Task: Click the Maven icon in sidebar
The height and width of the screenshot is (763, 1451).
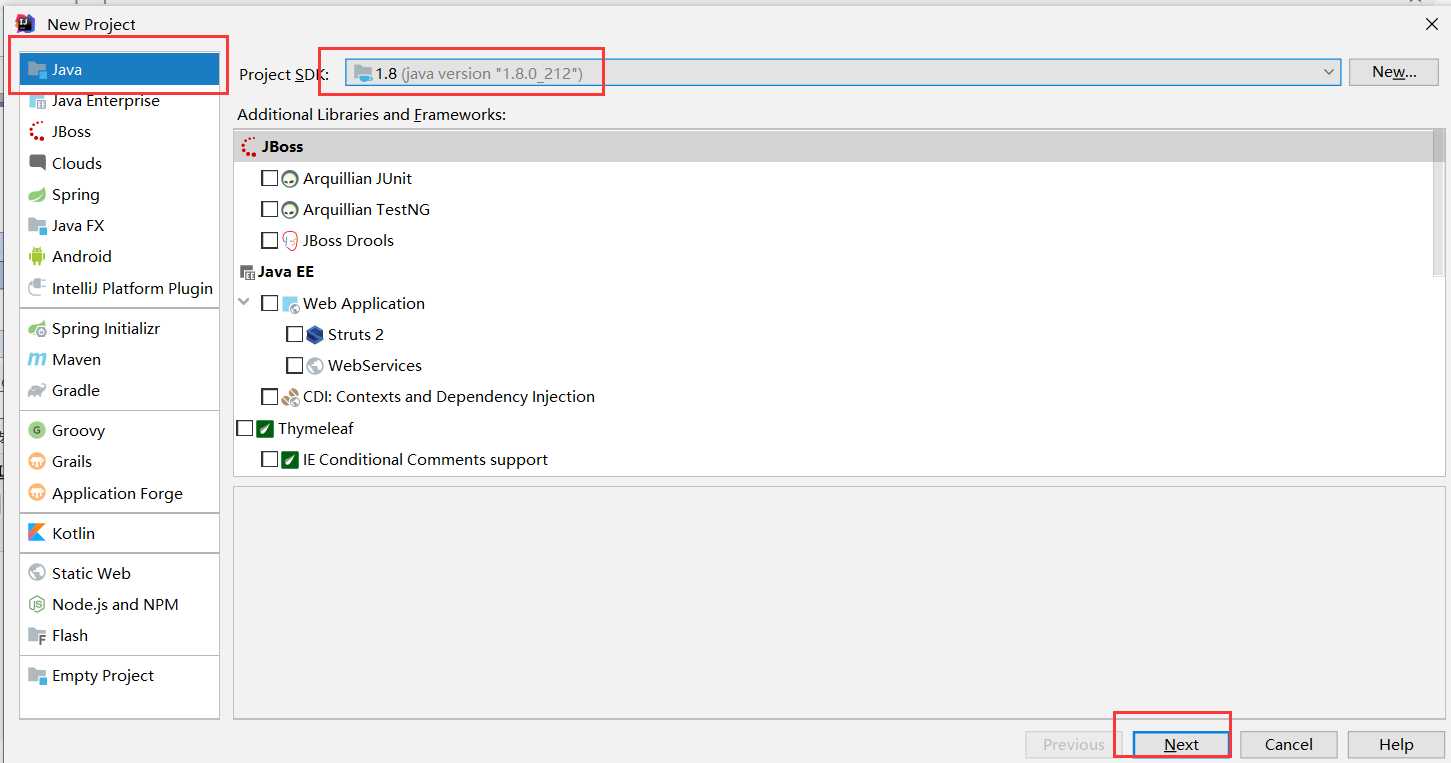Action: point(37,360)
